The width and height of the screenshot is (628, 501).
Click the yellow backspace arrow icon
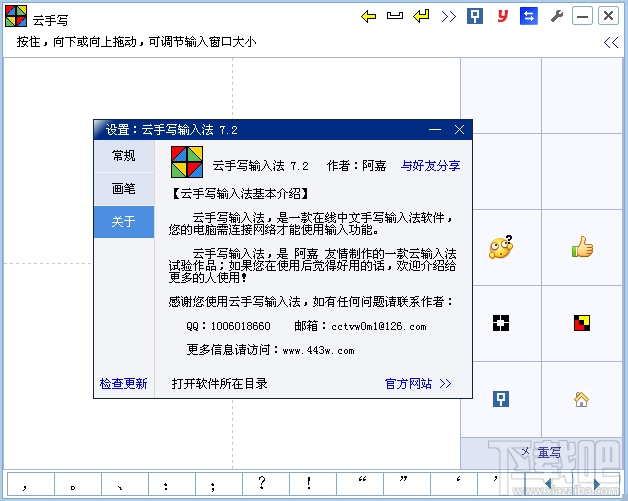368,16
